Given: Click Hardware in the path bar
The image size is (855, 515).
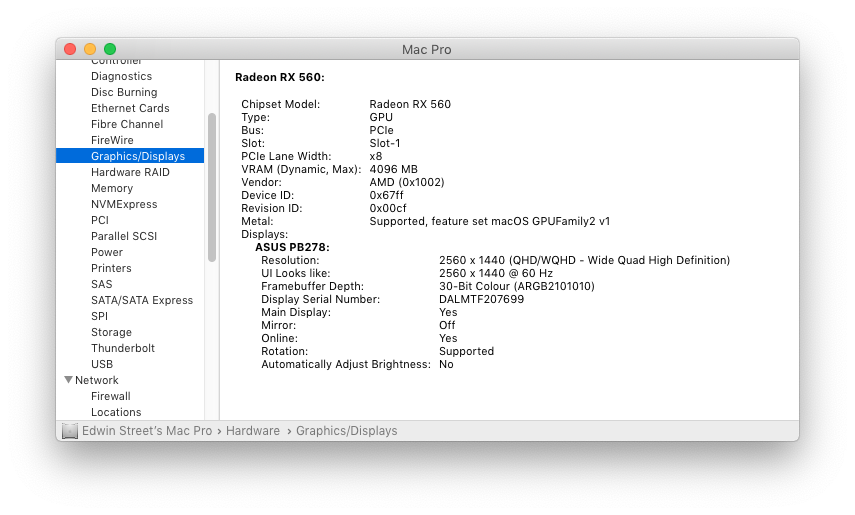Looking at the screenshot, I should [252, 431].
